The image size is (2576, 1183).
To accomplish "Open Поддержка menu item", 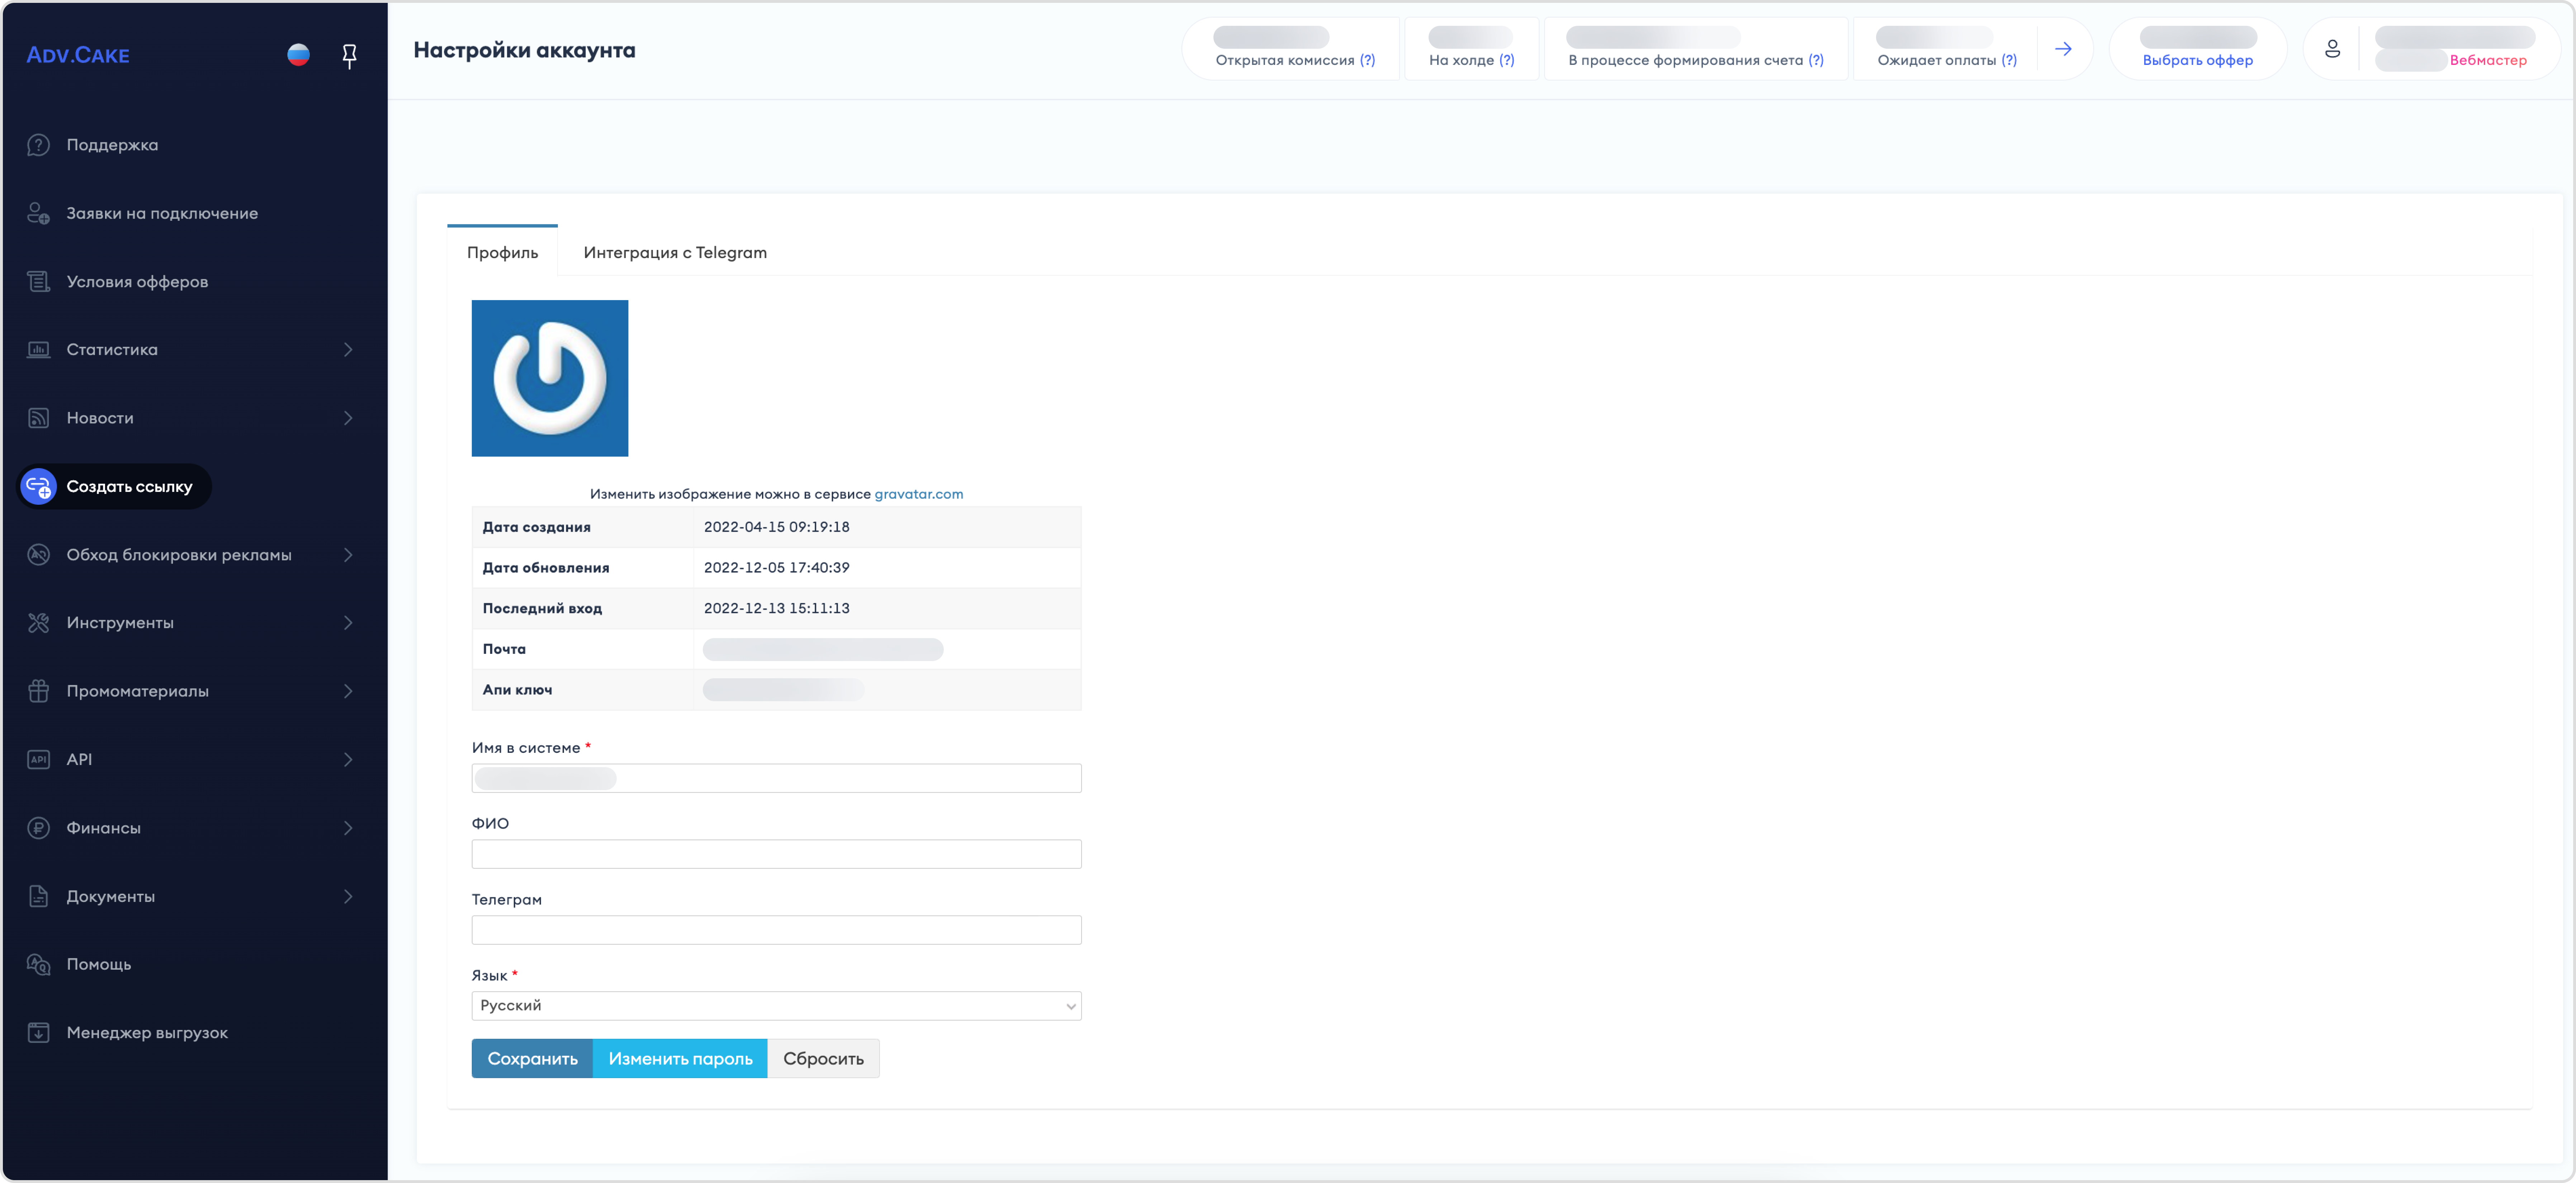I will [x=112, y=145].
